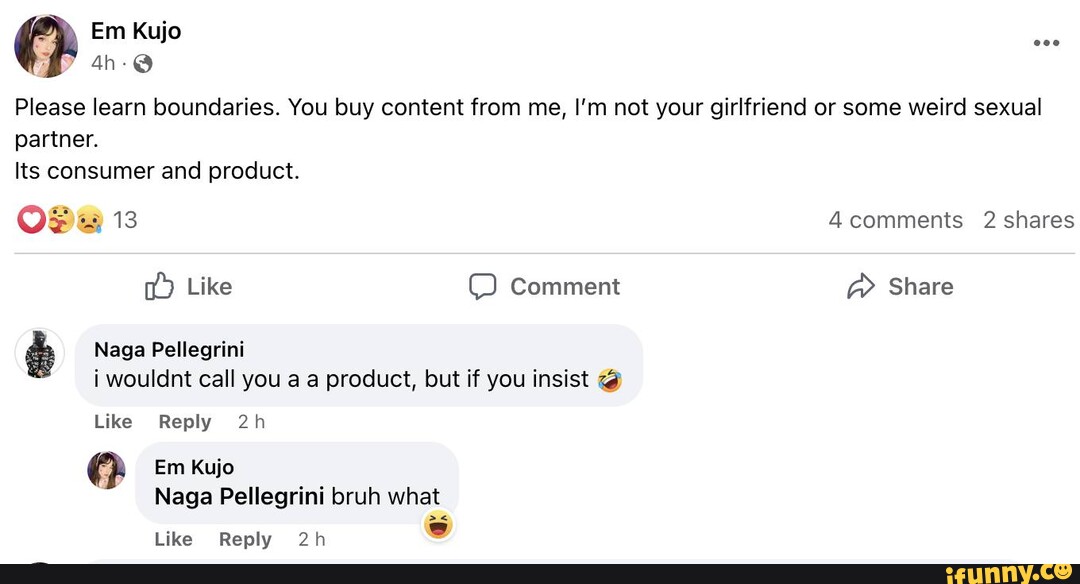Open the three-dot options menu on the post

tap(1045, 42)
